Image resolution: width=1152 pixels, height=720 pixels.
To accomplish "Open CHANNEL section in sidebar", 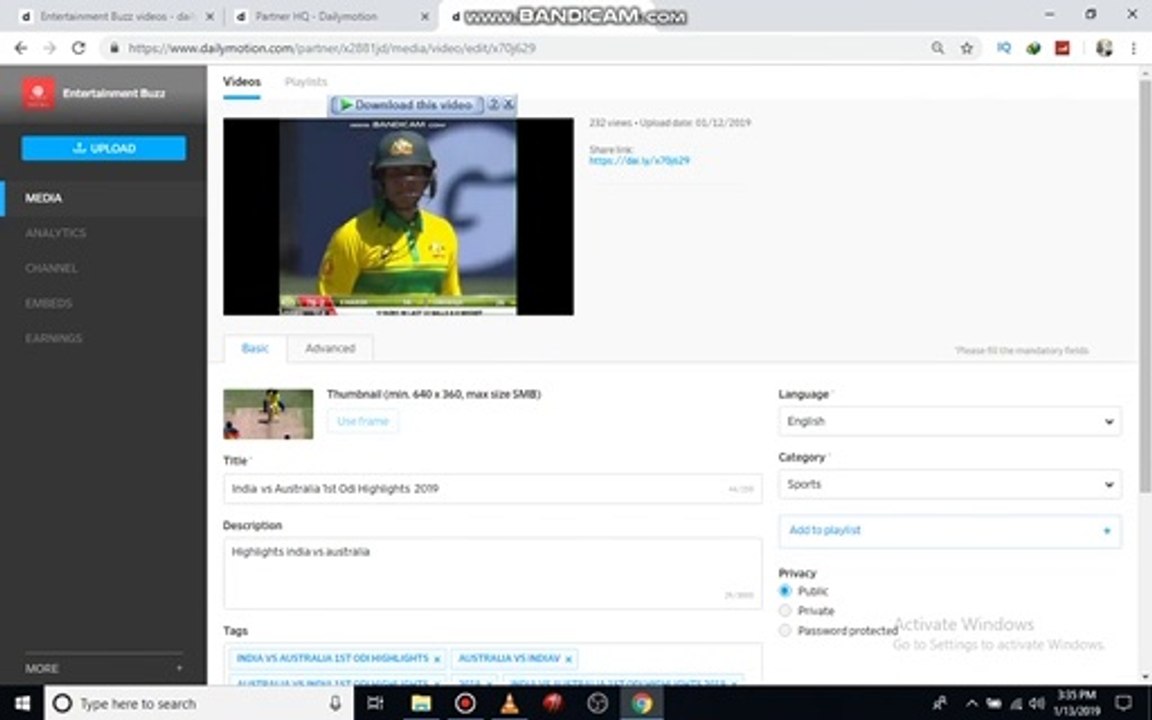I will point(51,268).
